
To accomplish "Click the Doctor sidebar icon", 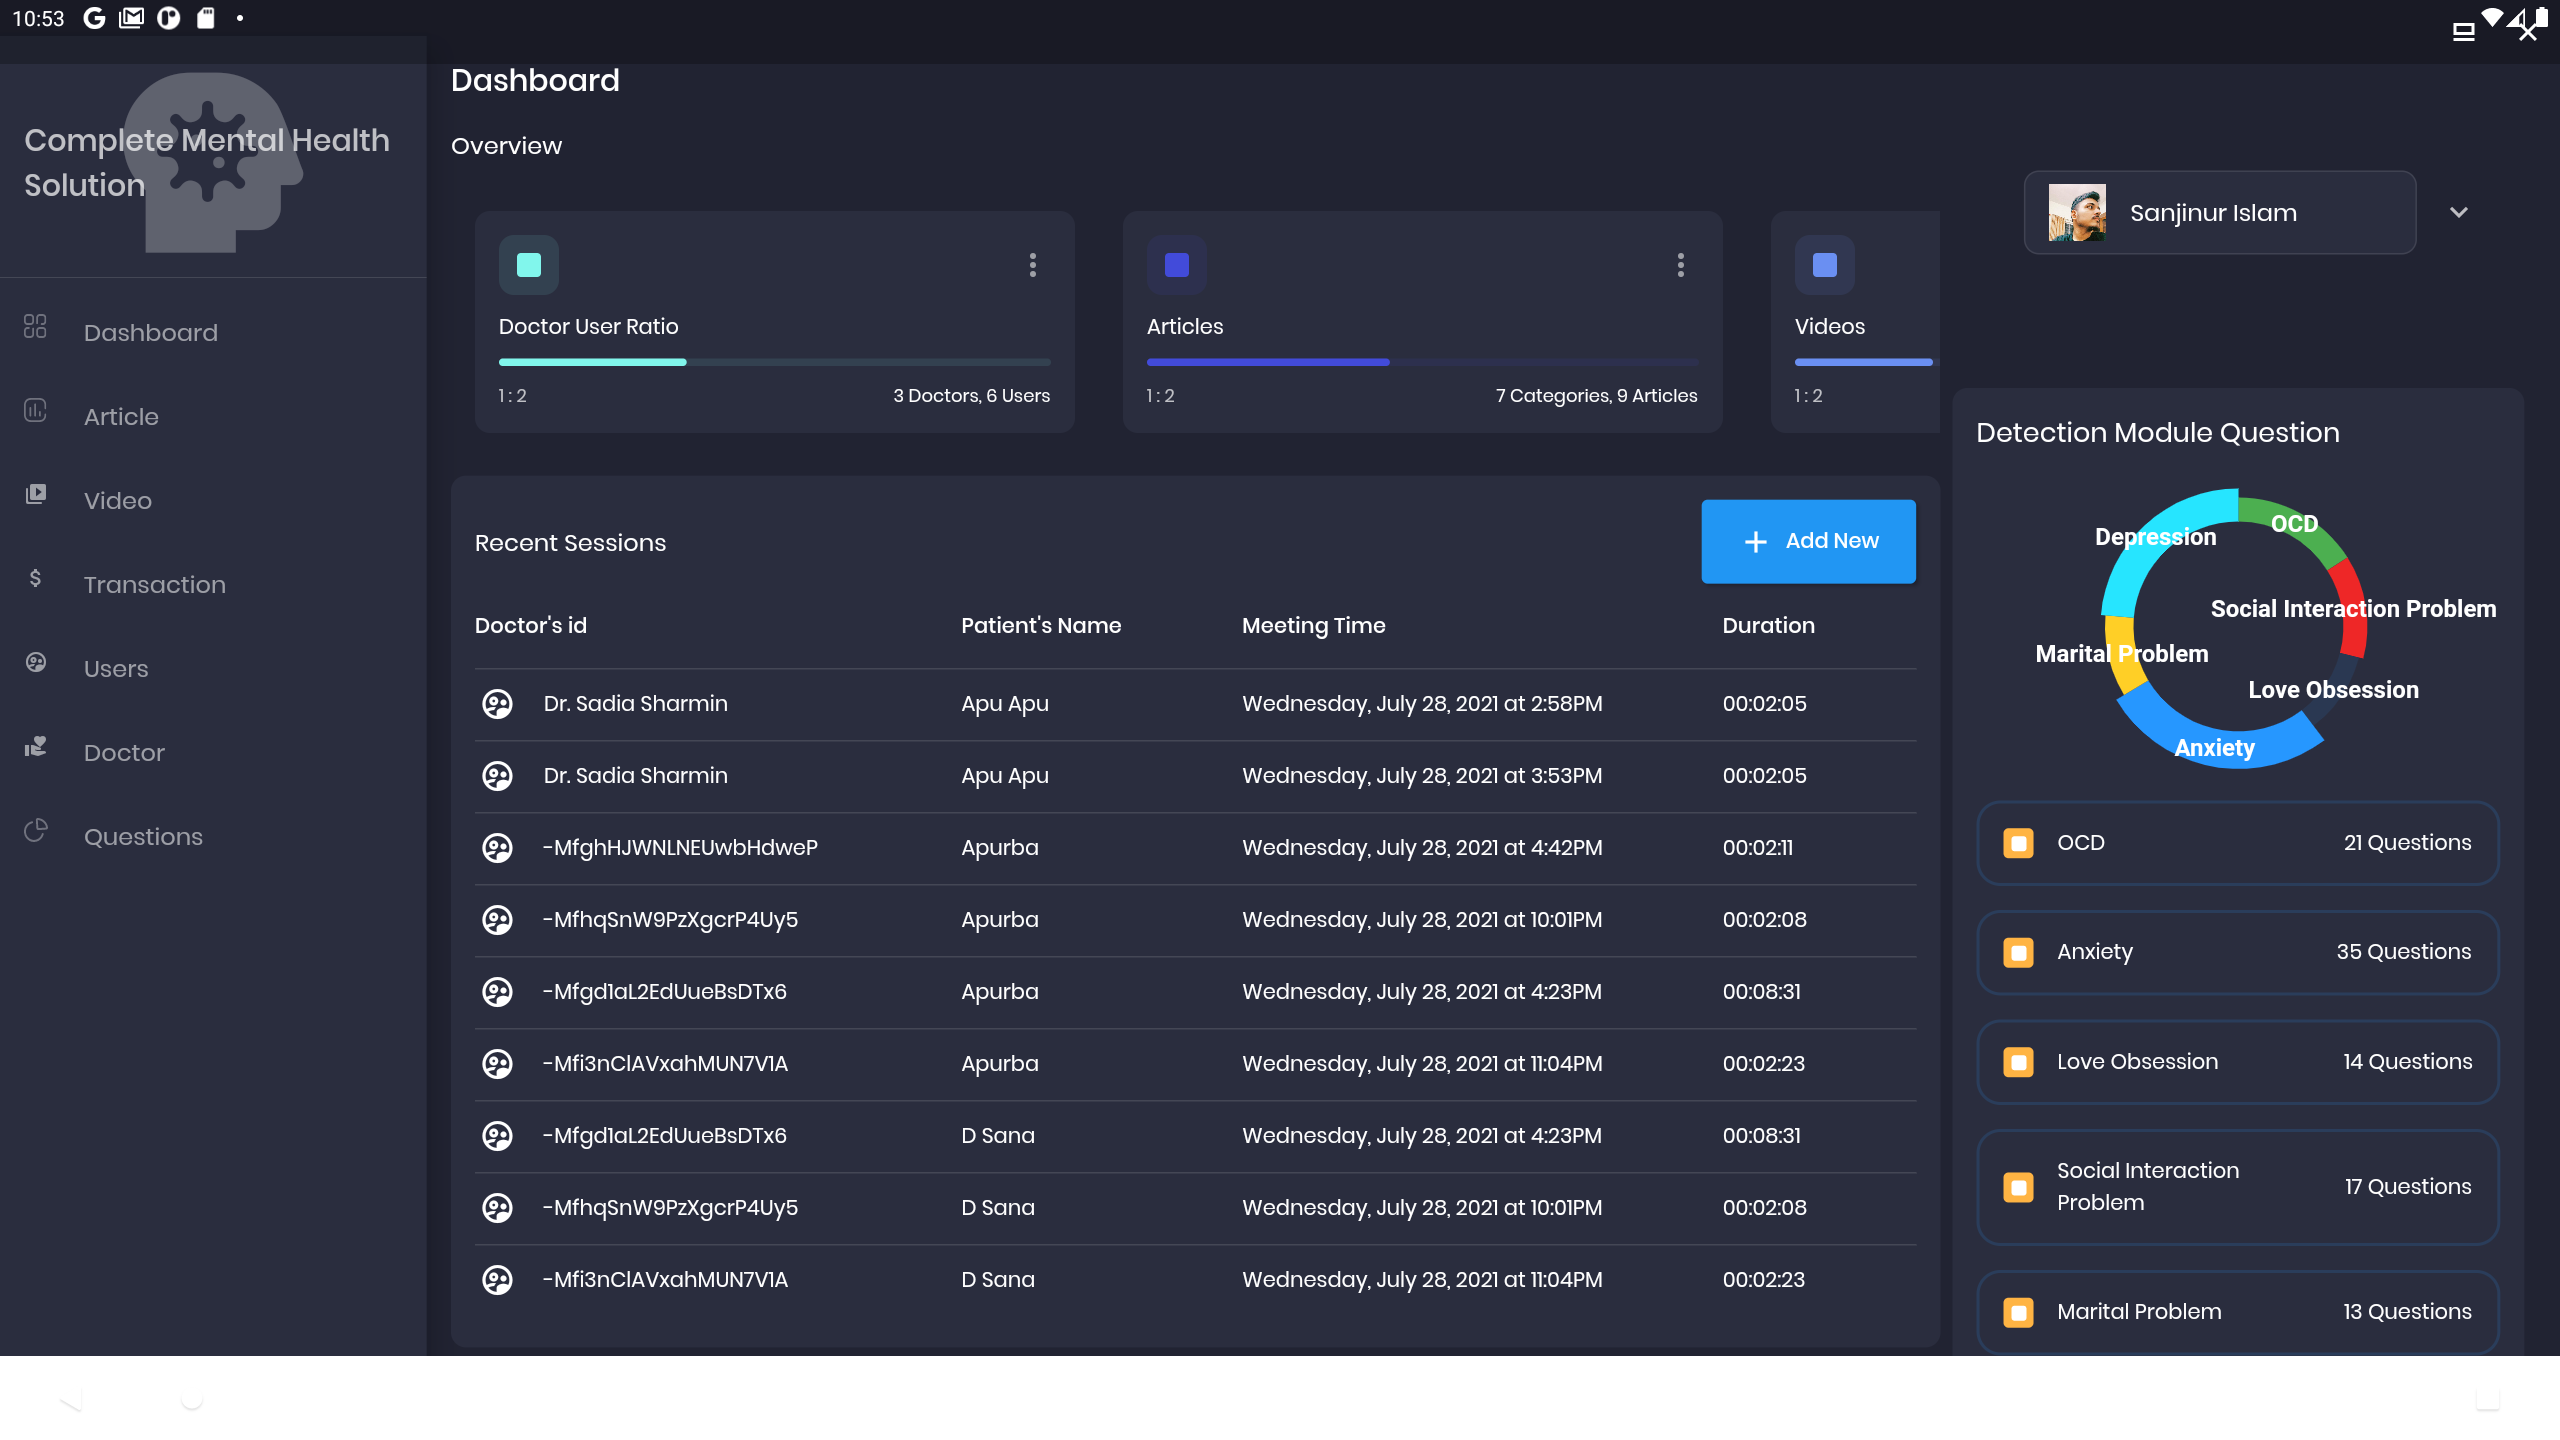I will [x=35, y=747].
